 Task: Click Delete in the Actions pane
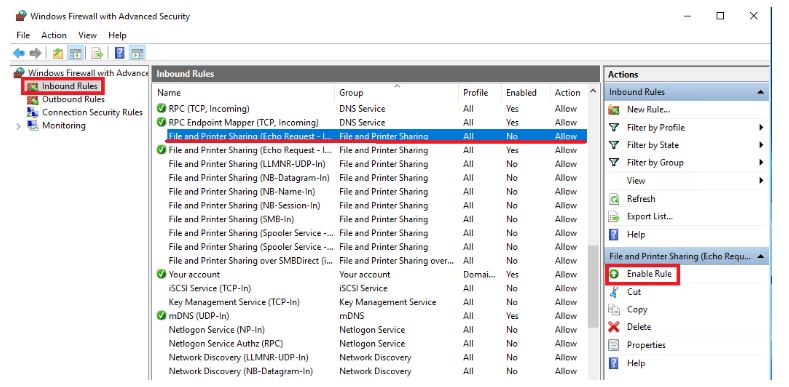point(639,327)
